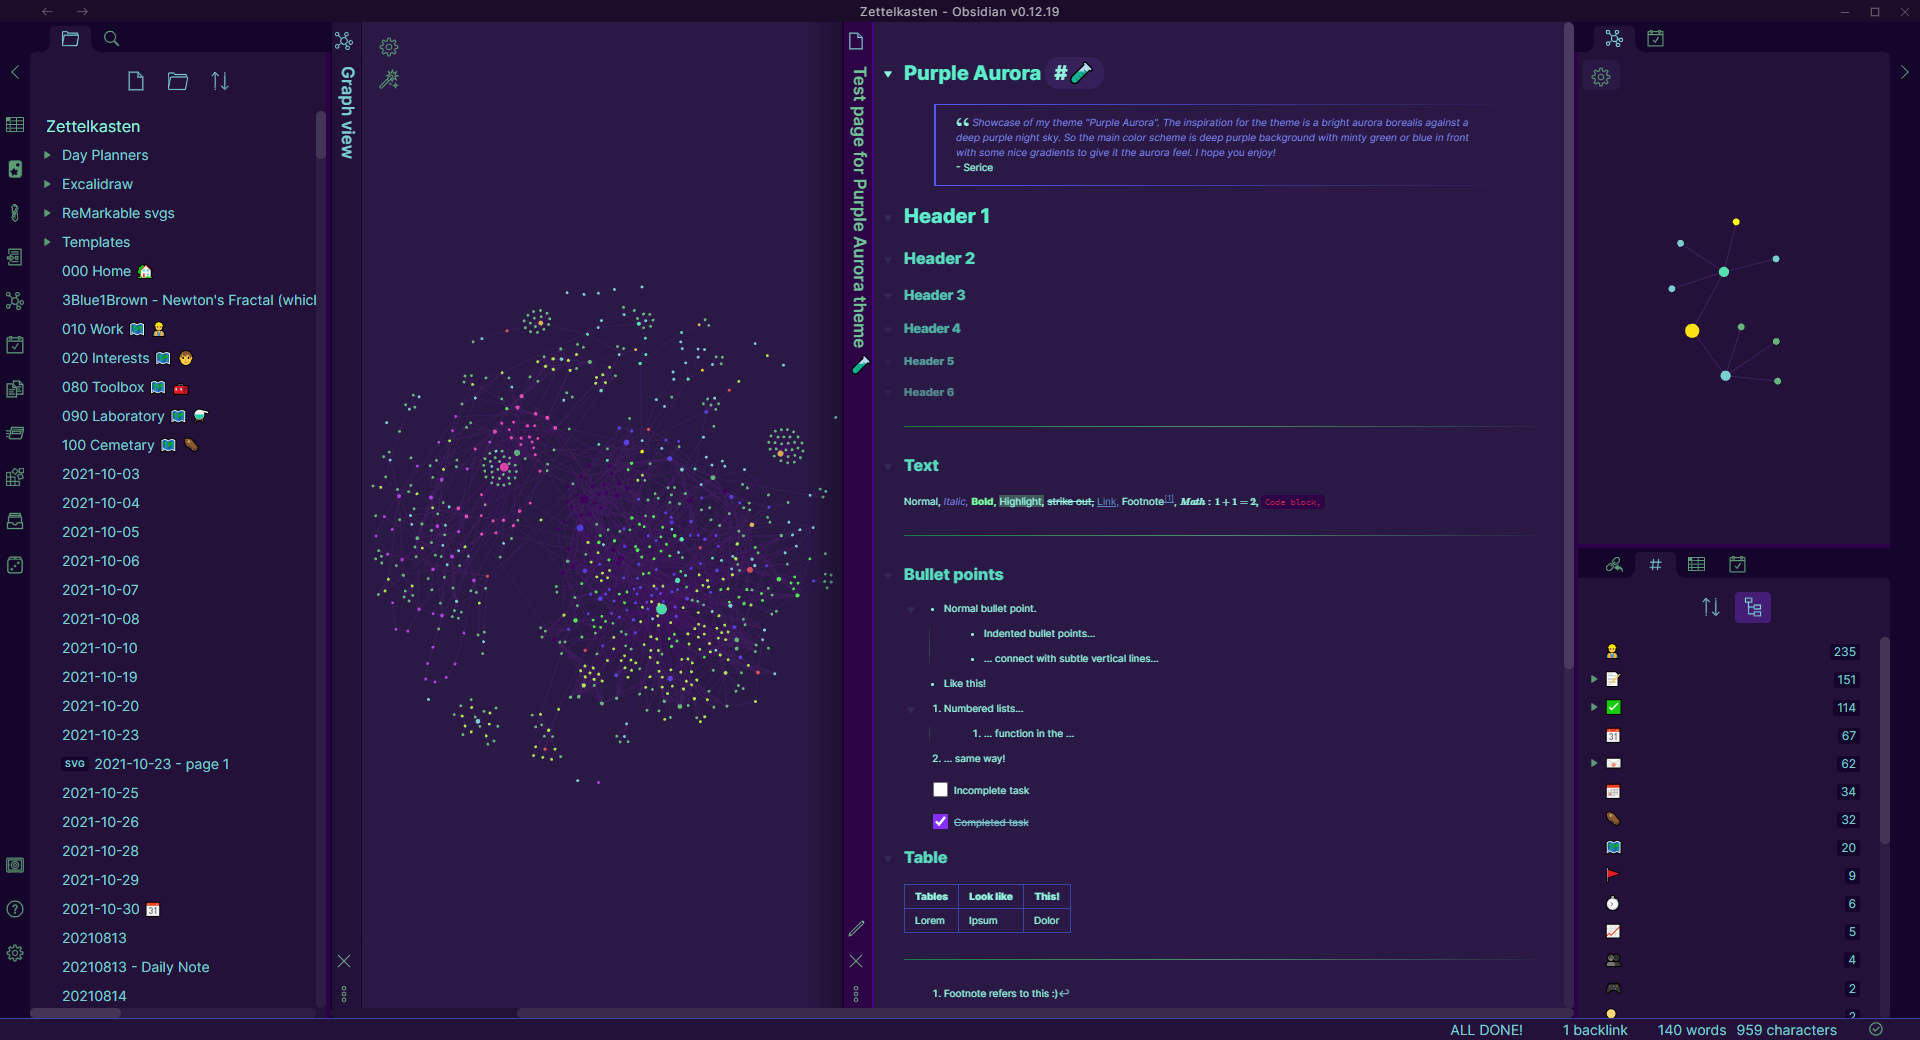Expand the Day Planners folder
The height and width of the screenshot is (1040, 1920).
47,155
